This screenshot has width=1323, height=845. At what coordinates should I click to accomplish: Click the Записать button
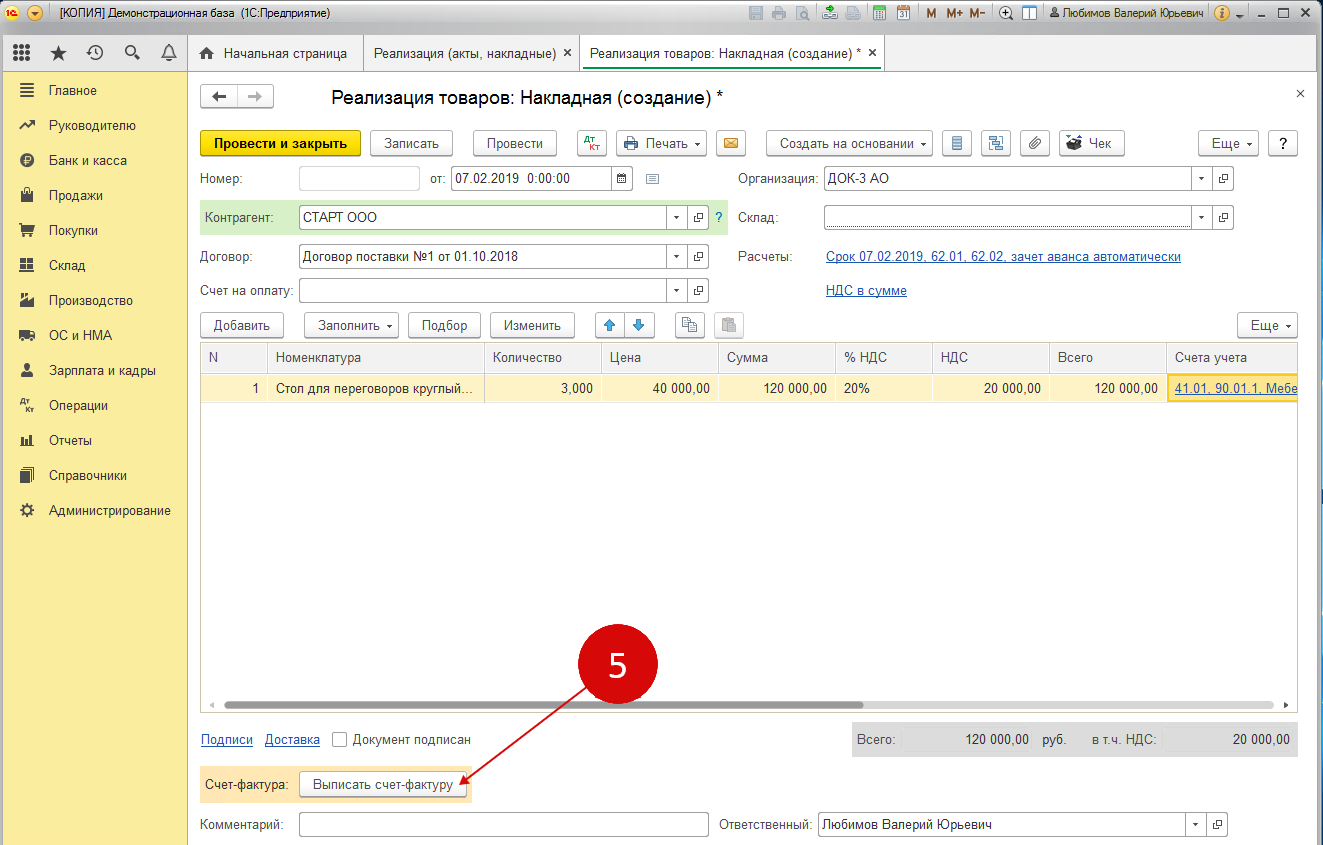(411, 143)
